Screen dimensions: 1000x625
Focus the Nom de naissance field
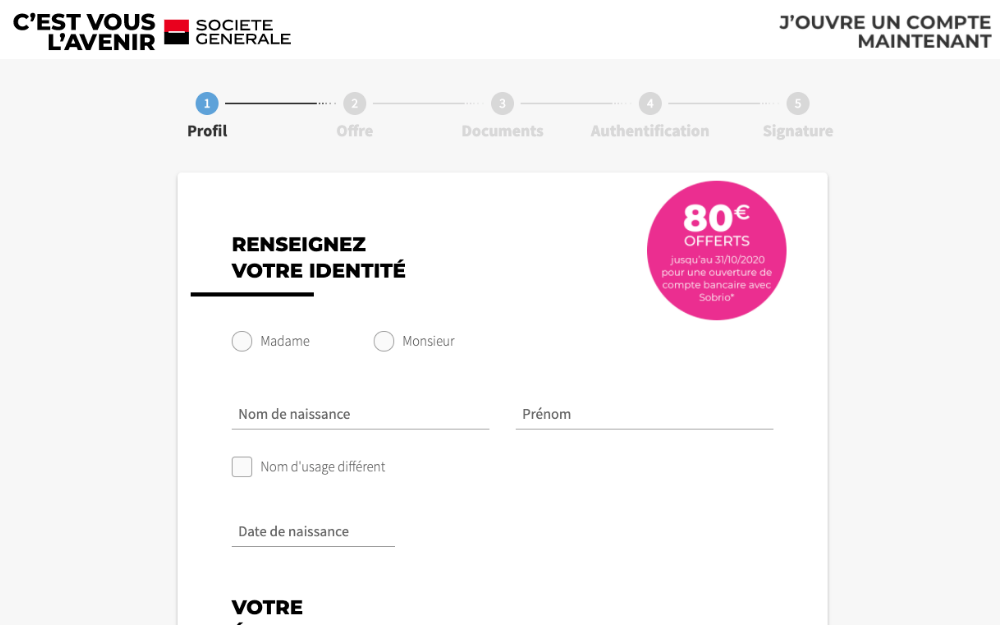(360, 415)
